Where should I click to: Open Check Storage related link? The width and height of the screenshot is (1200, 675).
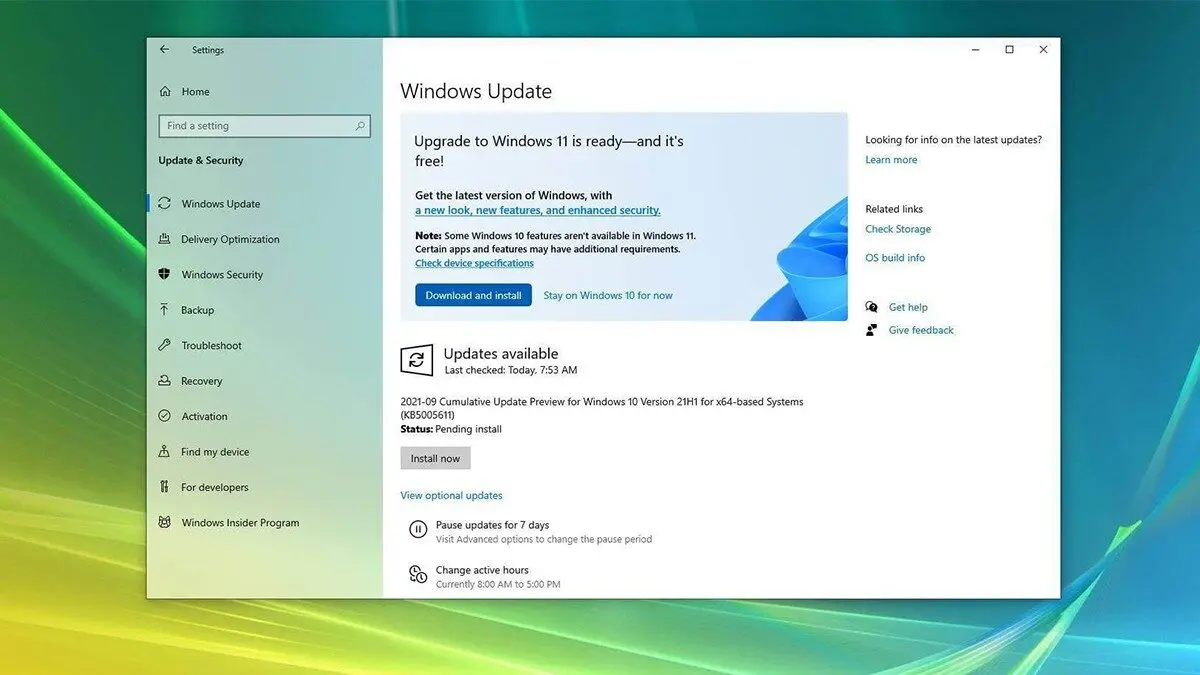click(x=898, y=229)
